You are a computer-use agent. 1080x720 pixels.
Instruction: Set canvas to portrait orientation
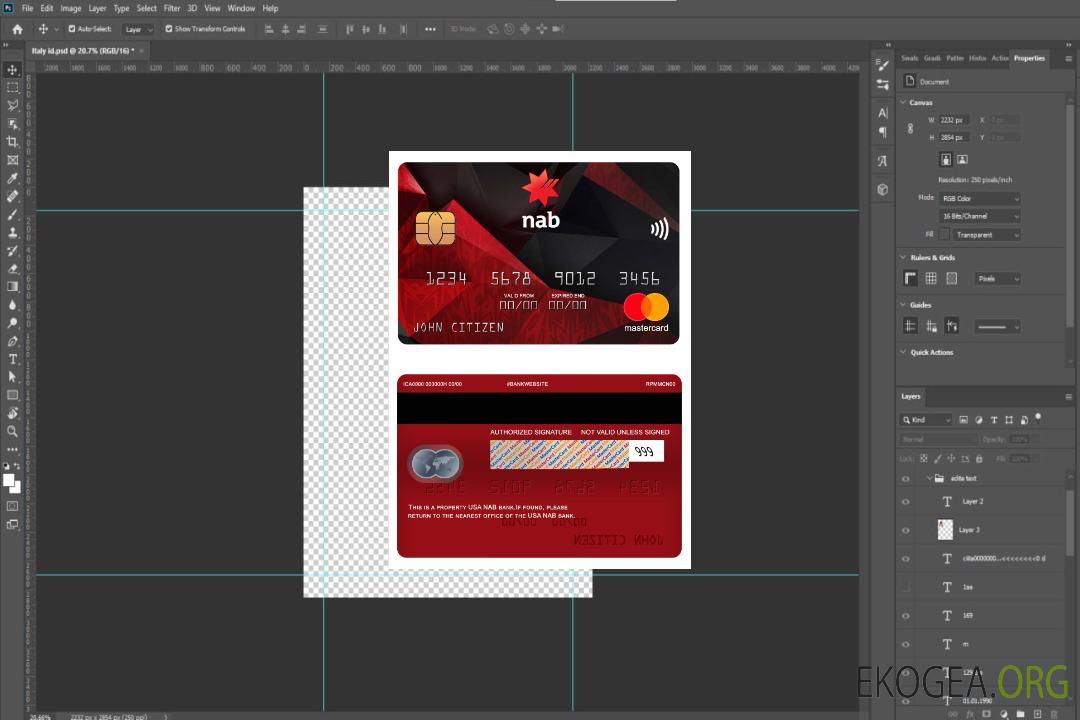pyautogui.click(x=946, y=160)
